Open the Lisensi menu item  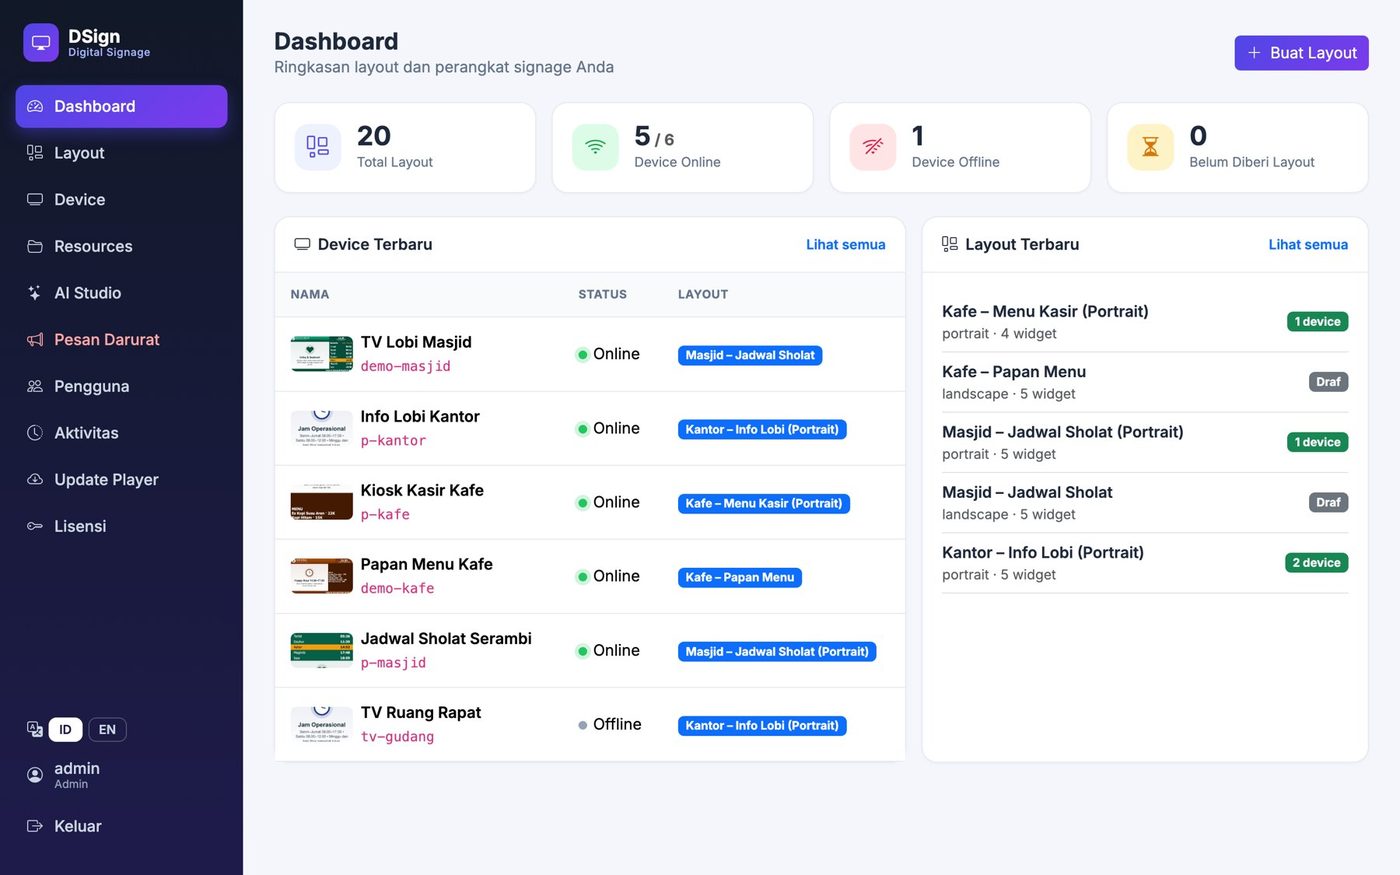pyautogui.click(x=121, y=526)
